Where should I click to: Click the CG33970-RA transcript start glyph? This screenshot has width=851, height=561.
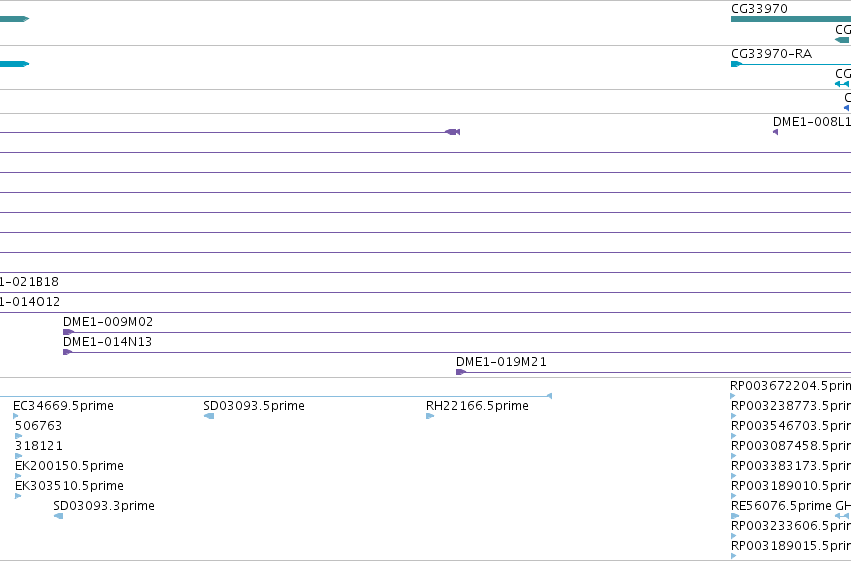736,64
